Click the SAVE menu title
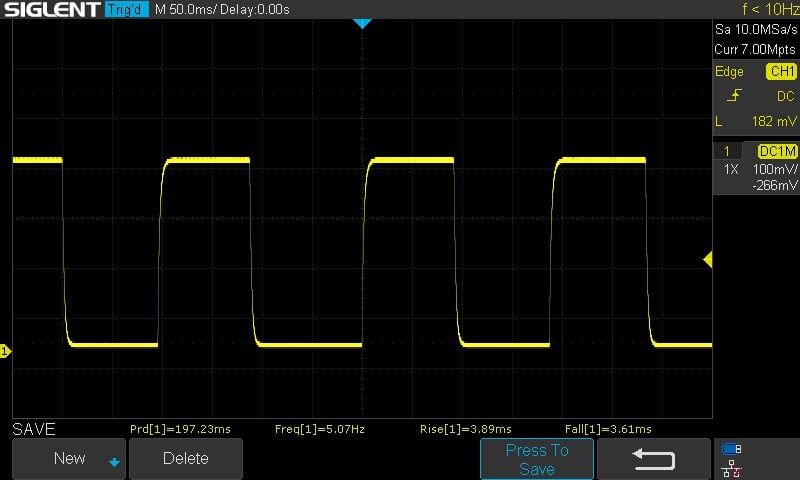The image size is (800, 480). pyautogui.click(x=34, y=429)
